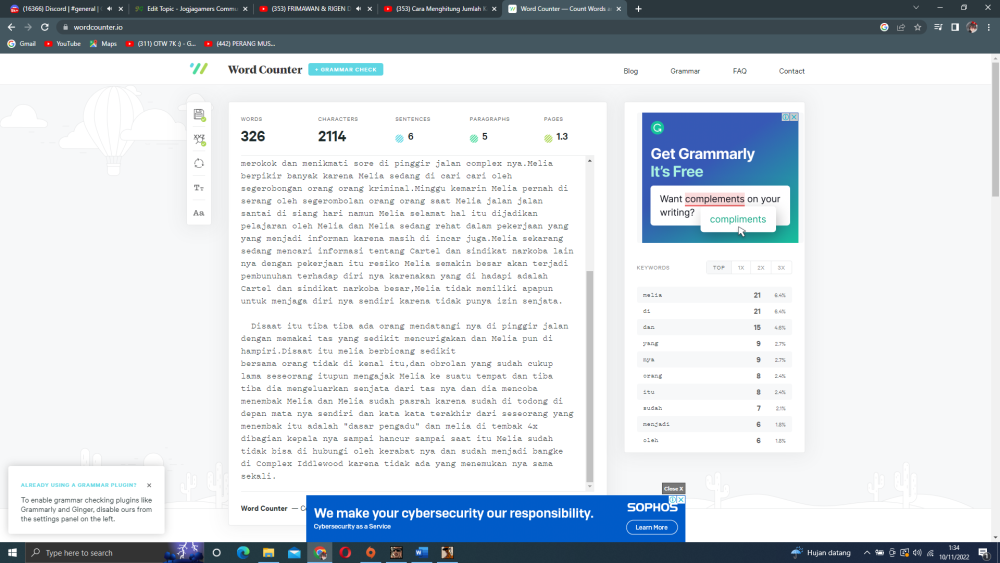This screenshot has width=1000, height=563.
Task: Click the Get Grammarly ad image
Action: point(719,178)
